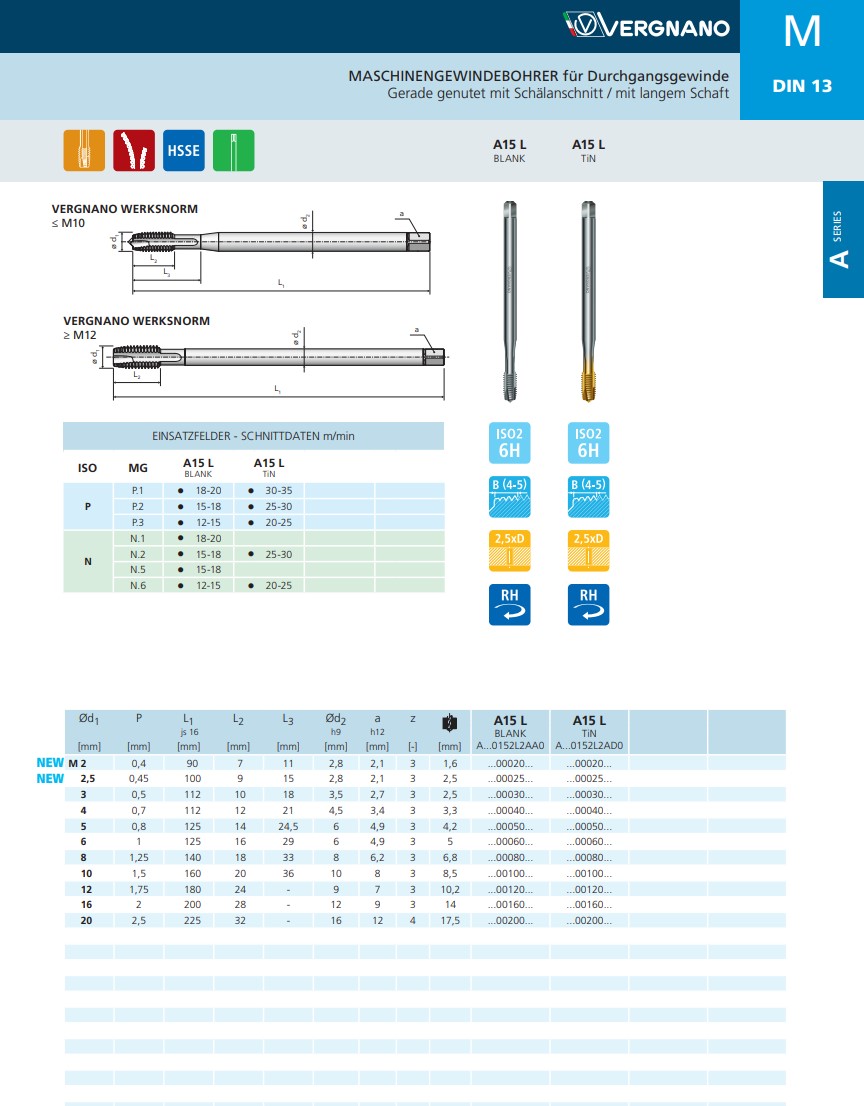Click '...00020...' in the TiN column

(x=589, y=763)
